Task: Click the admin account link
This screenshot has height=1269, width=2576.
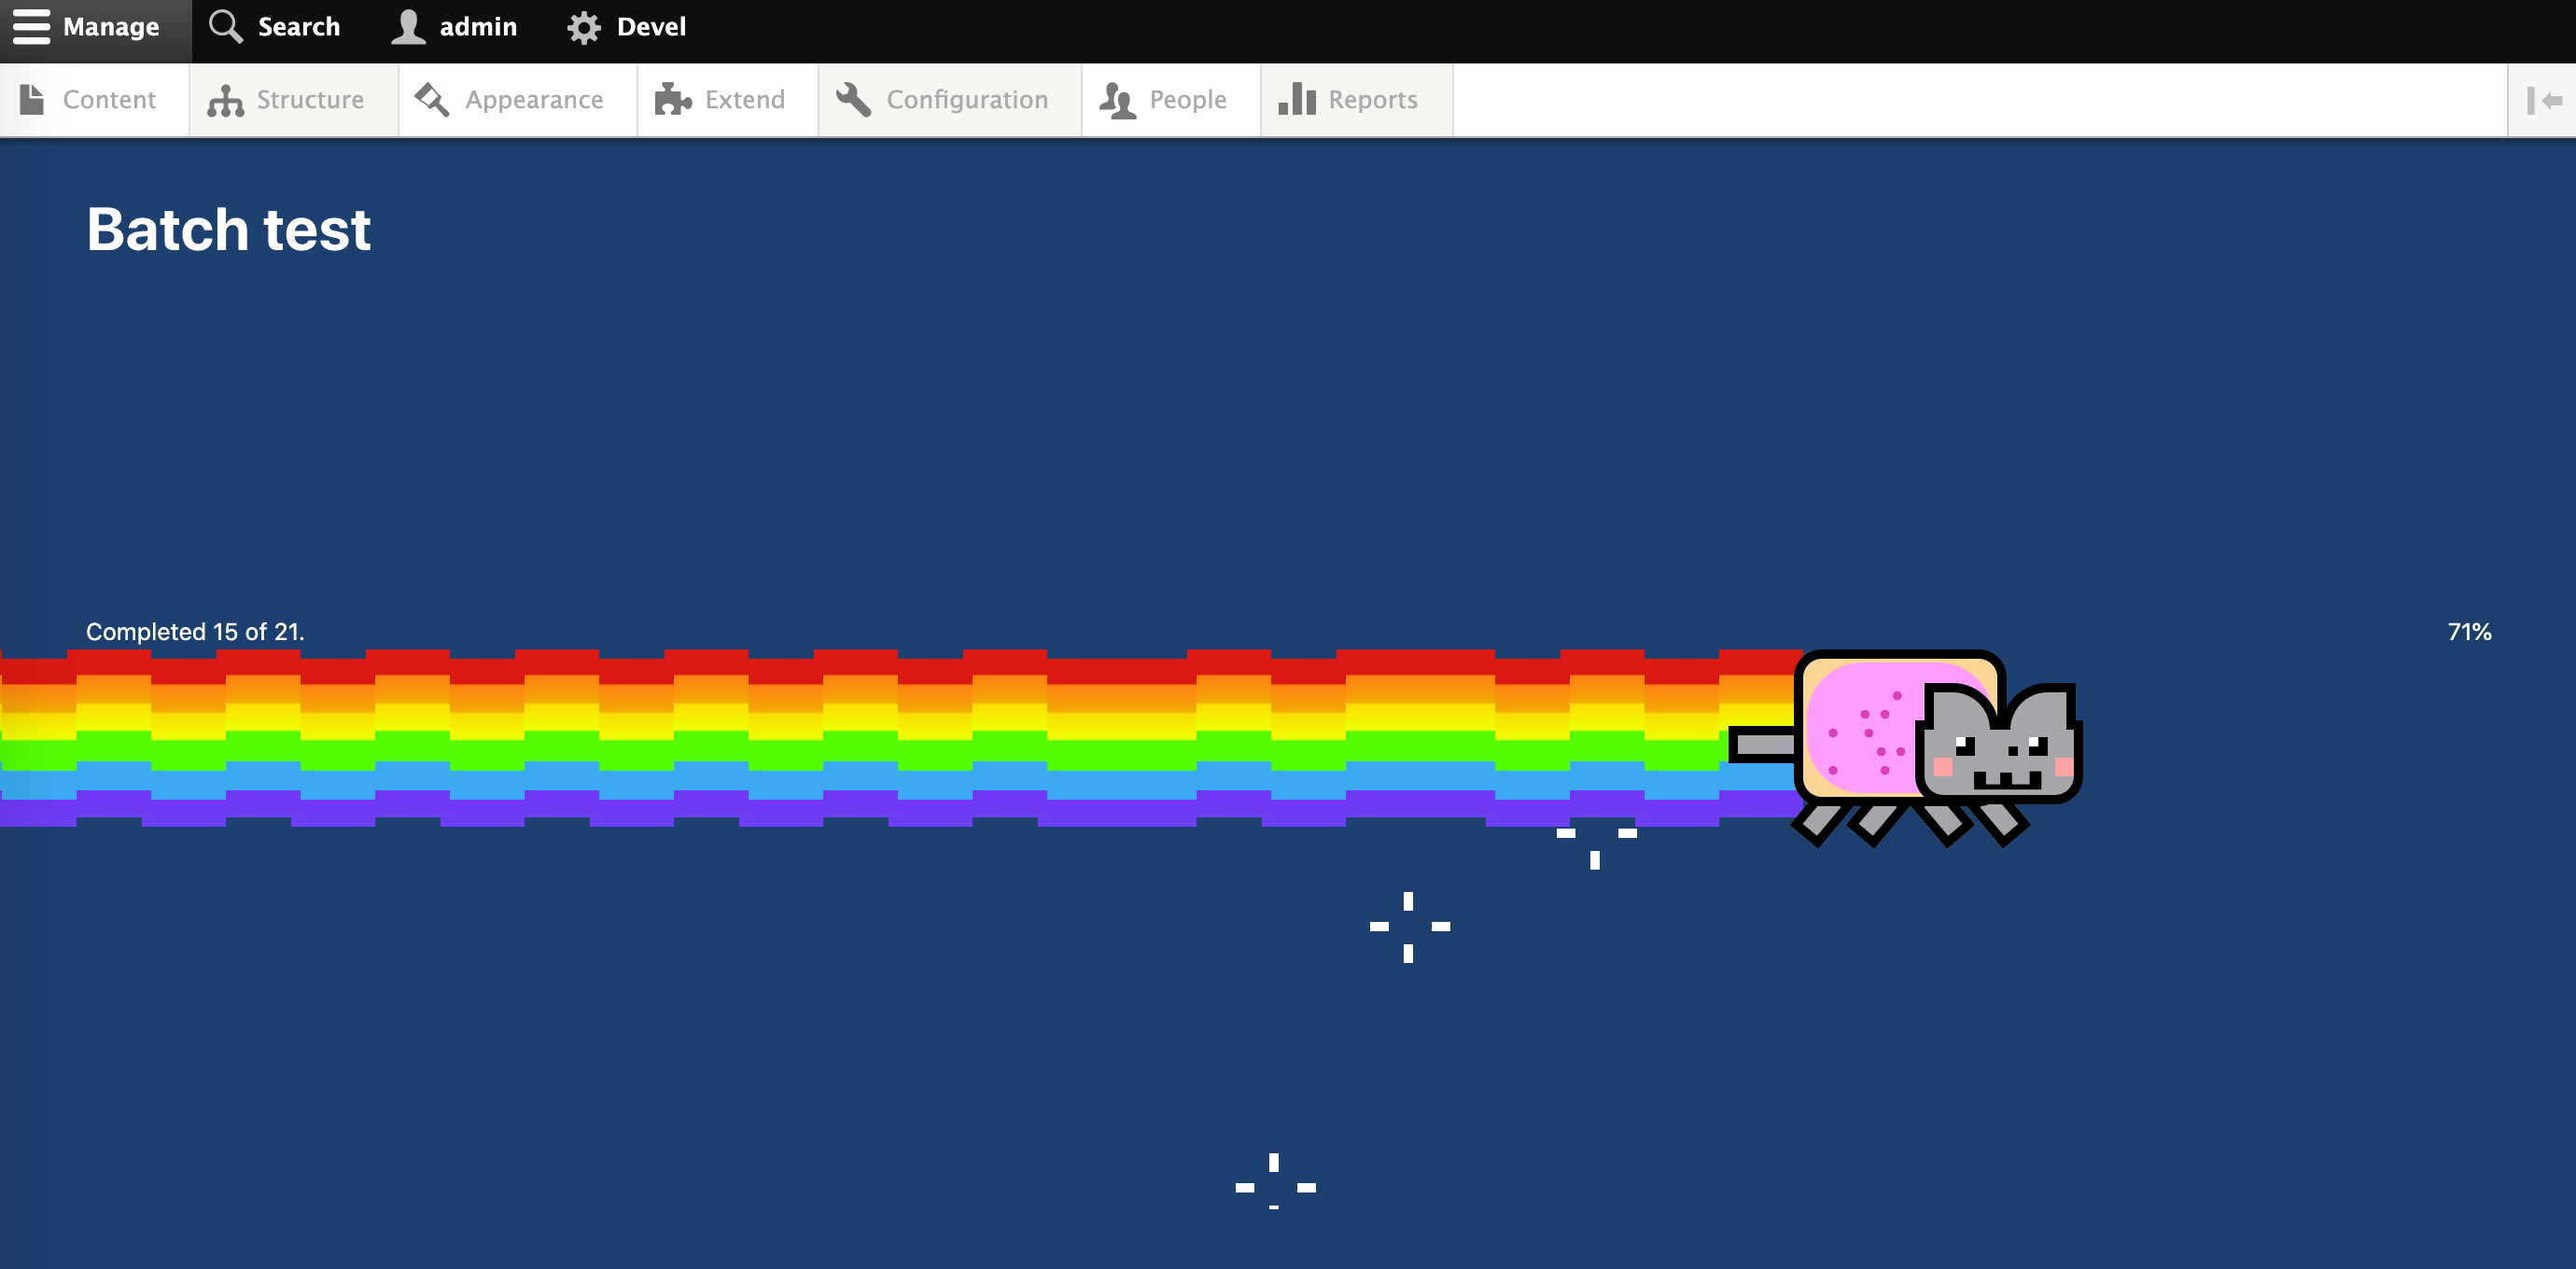Action: tap(478, 27)
